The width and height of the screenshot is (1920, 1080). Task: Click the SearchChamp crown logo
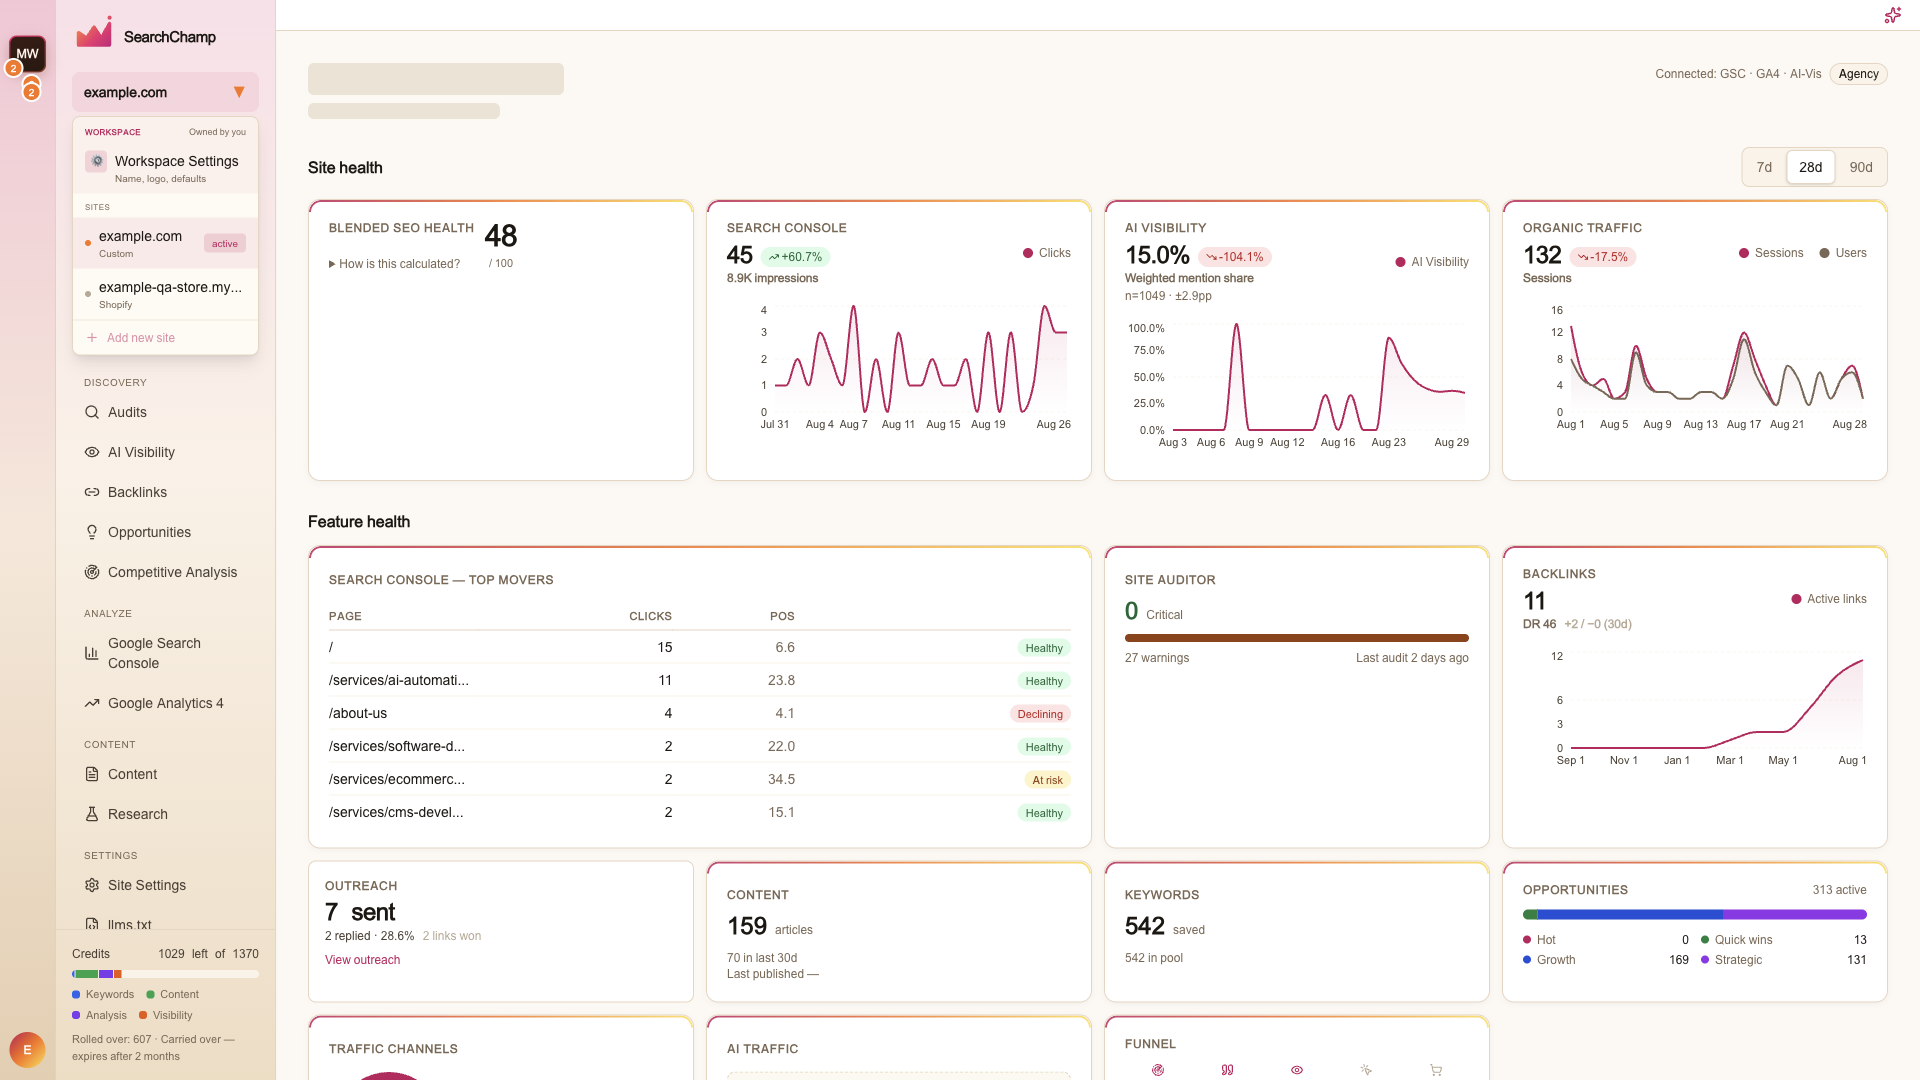tap(94, 33)
